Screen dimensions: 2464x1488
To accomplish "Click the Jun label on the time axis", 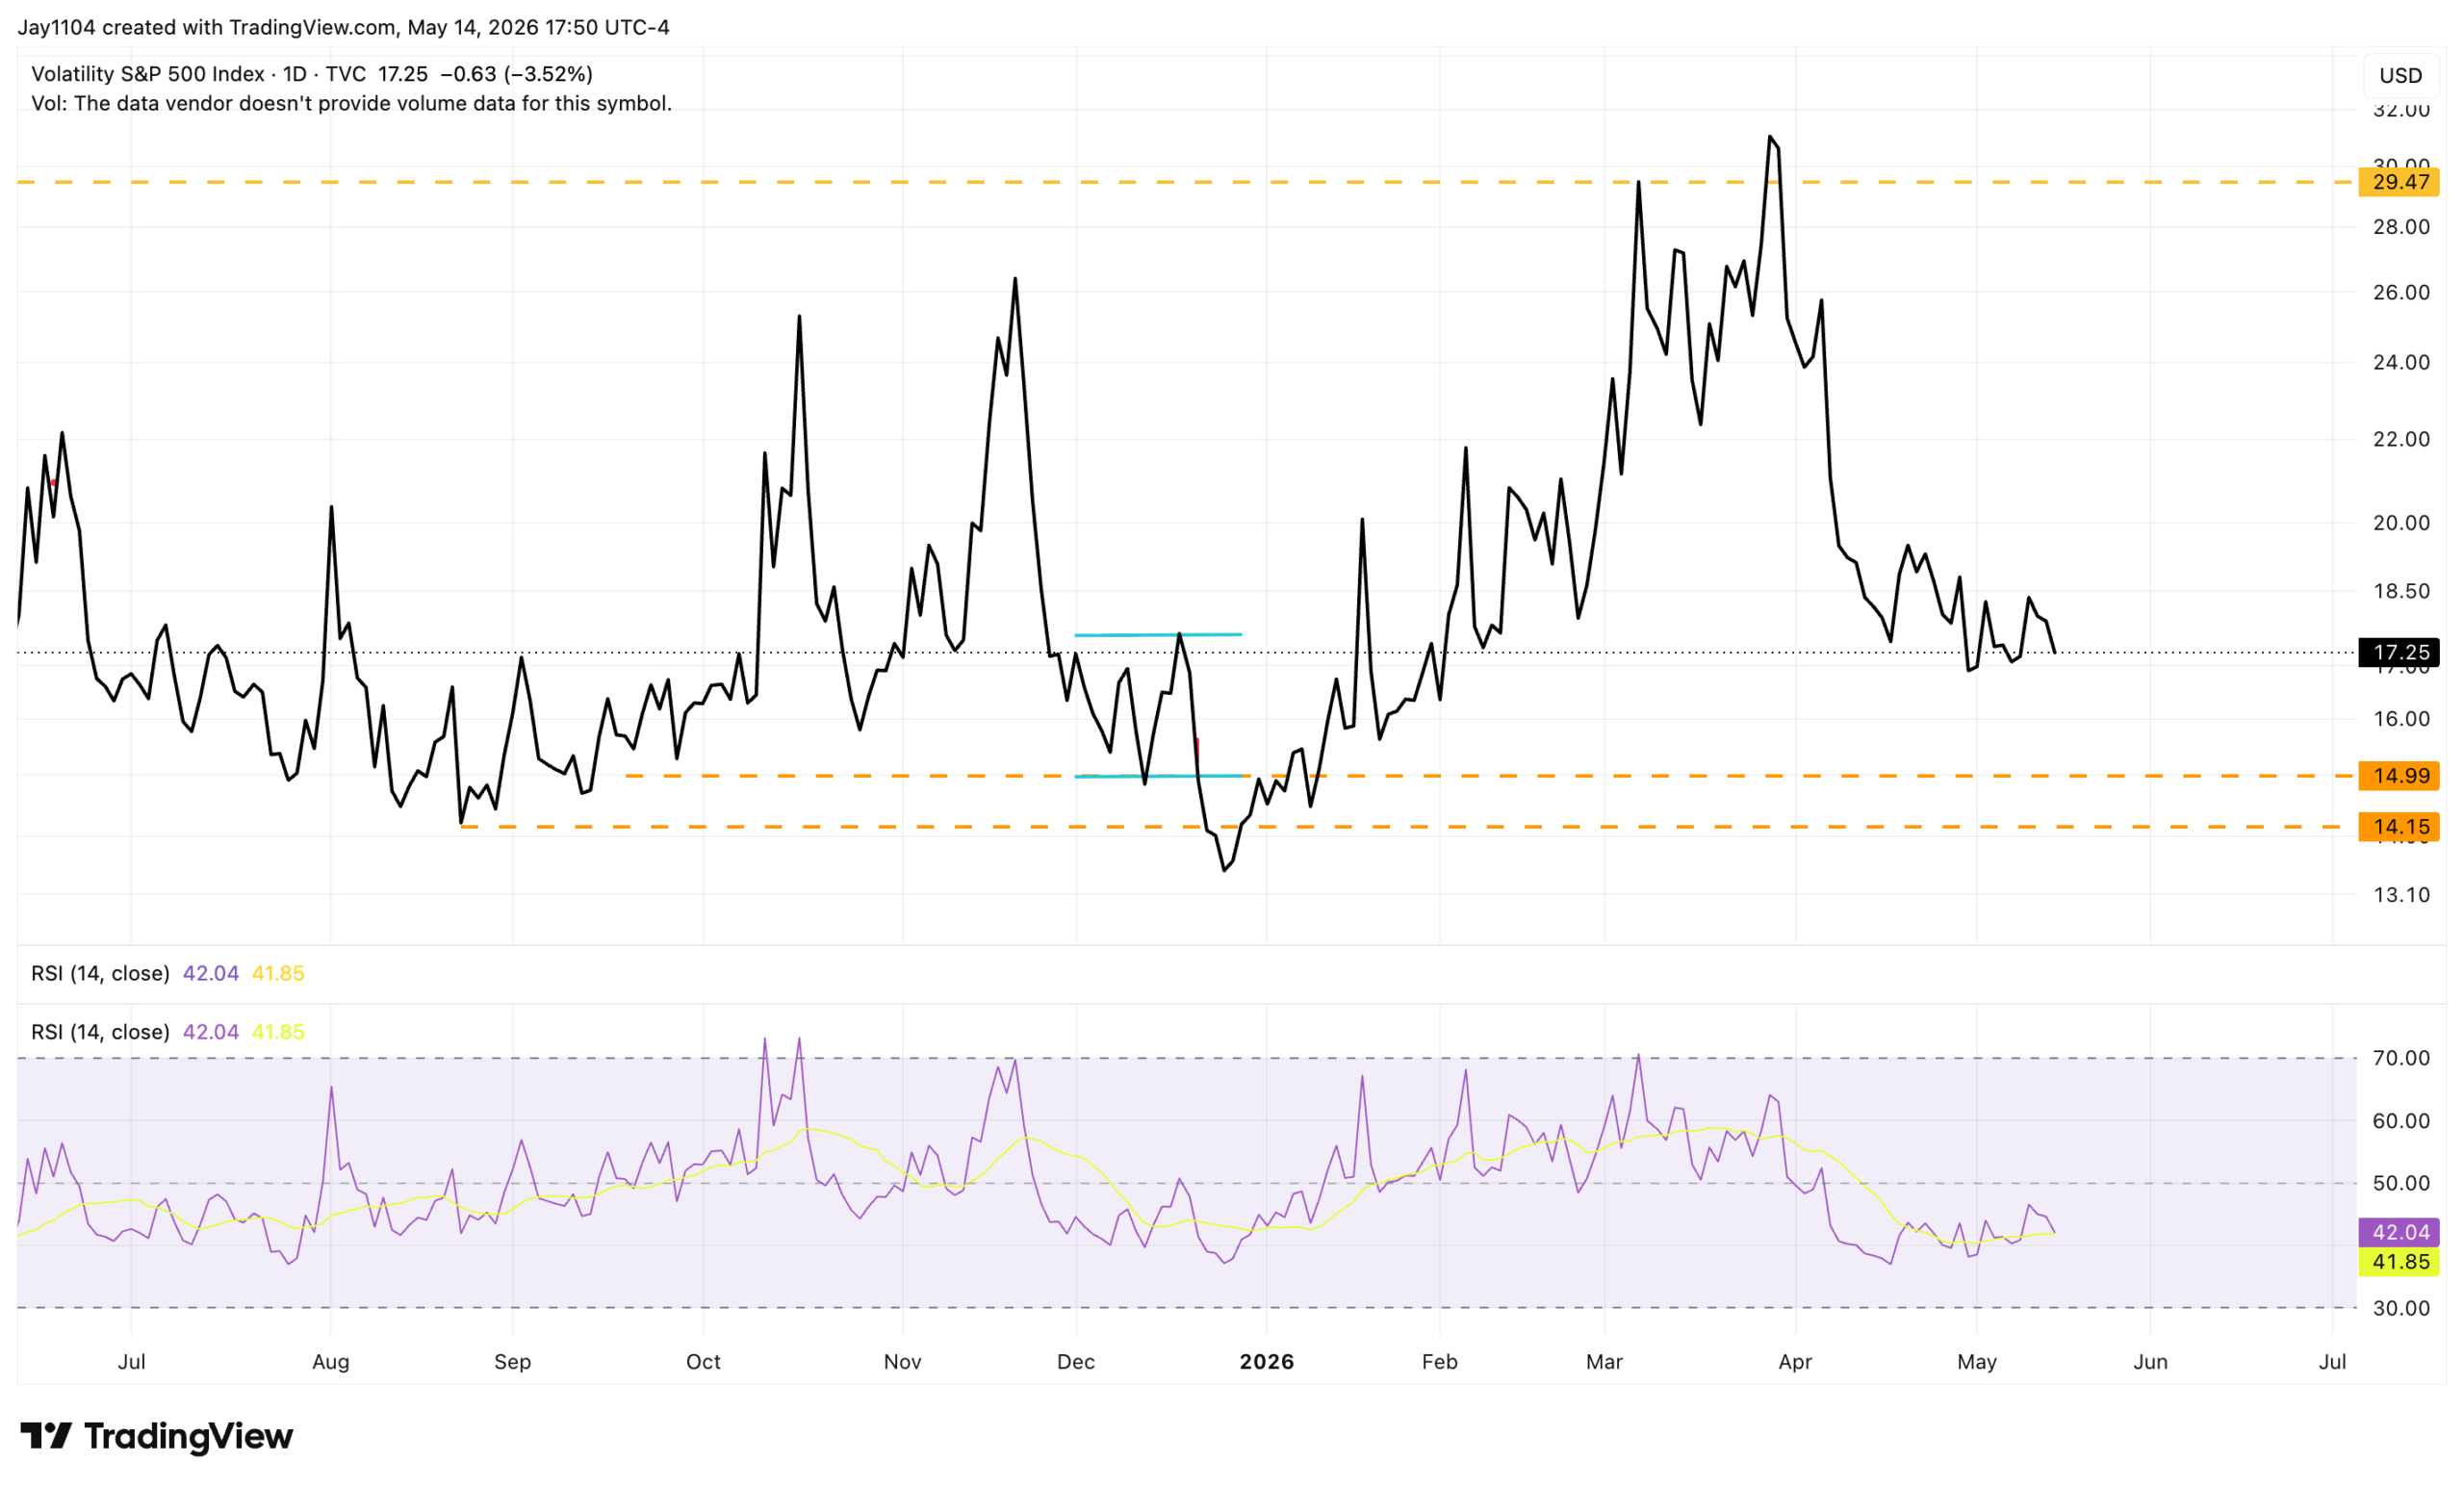I will 2151,1362.
